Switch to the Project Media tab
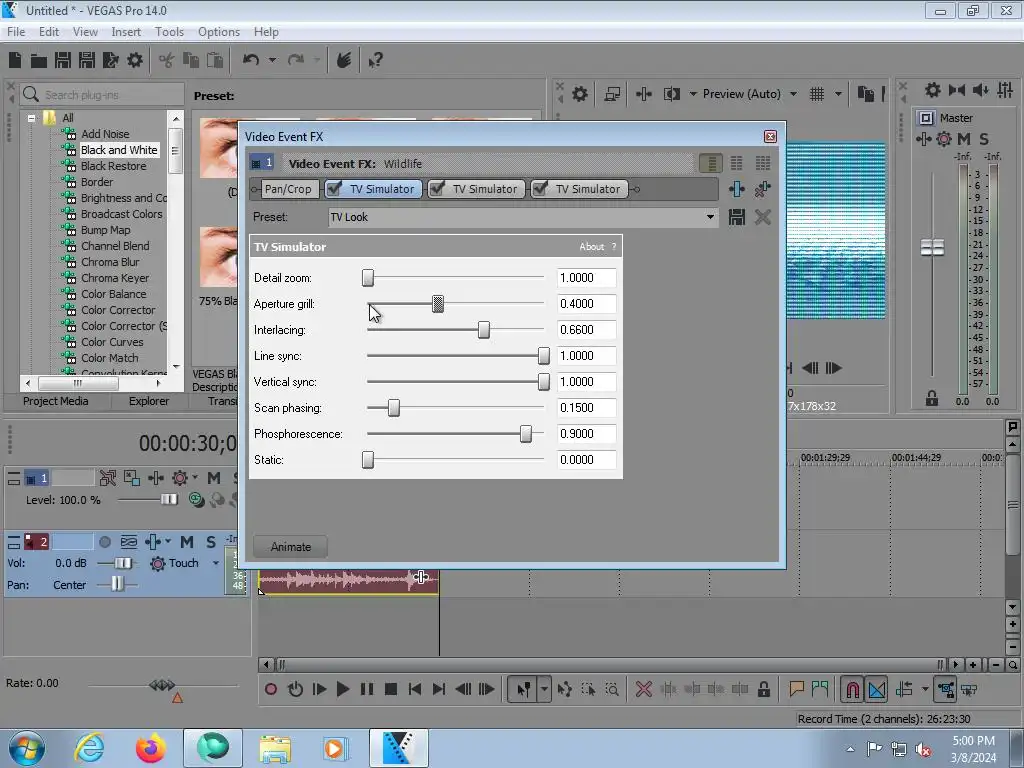 point(56,401)
